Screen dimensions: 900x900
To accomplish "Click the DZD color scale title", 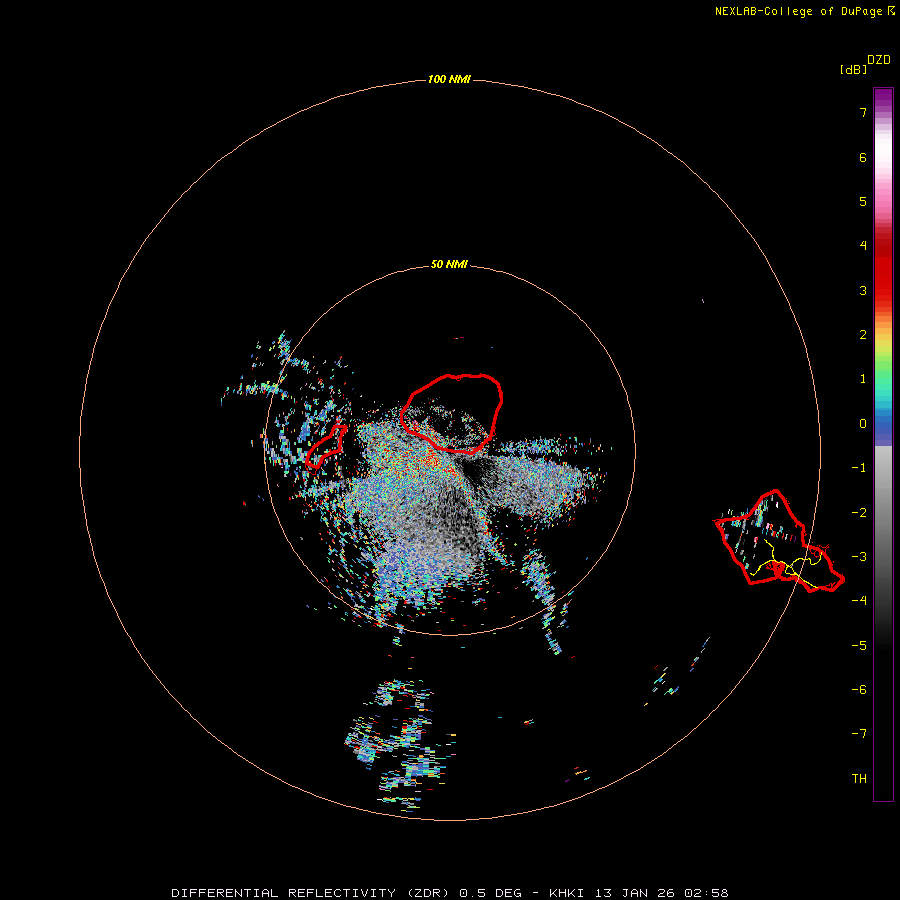I will click(879, 60).
